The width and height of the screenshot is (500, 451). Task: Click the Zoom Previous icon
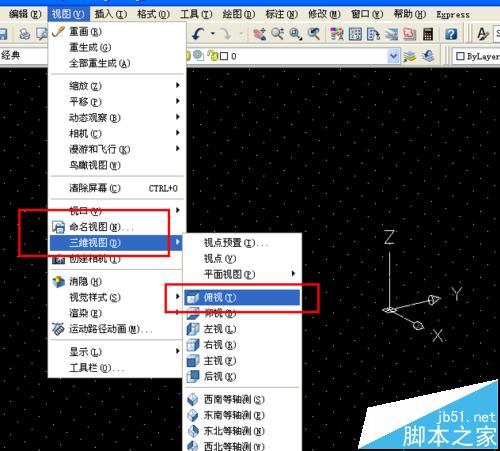click(x=314, y=34)
